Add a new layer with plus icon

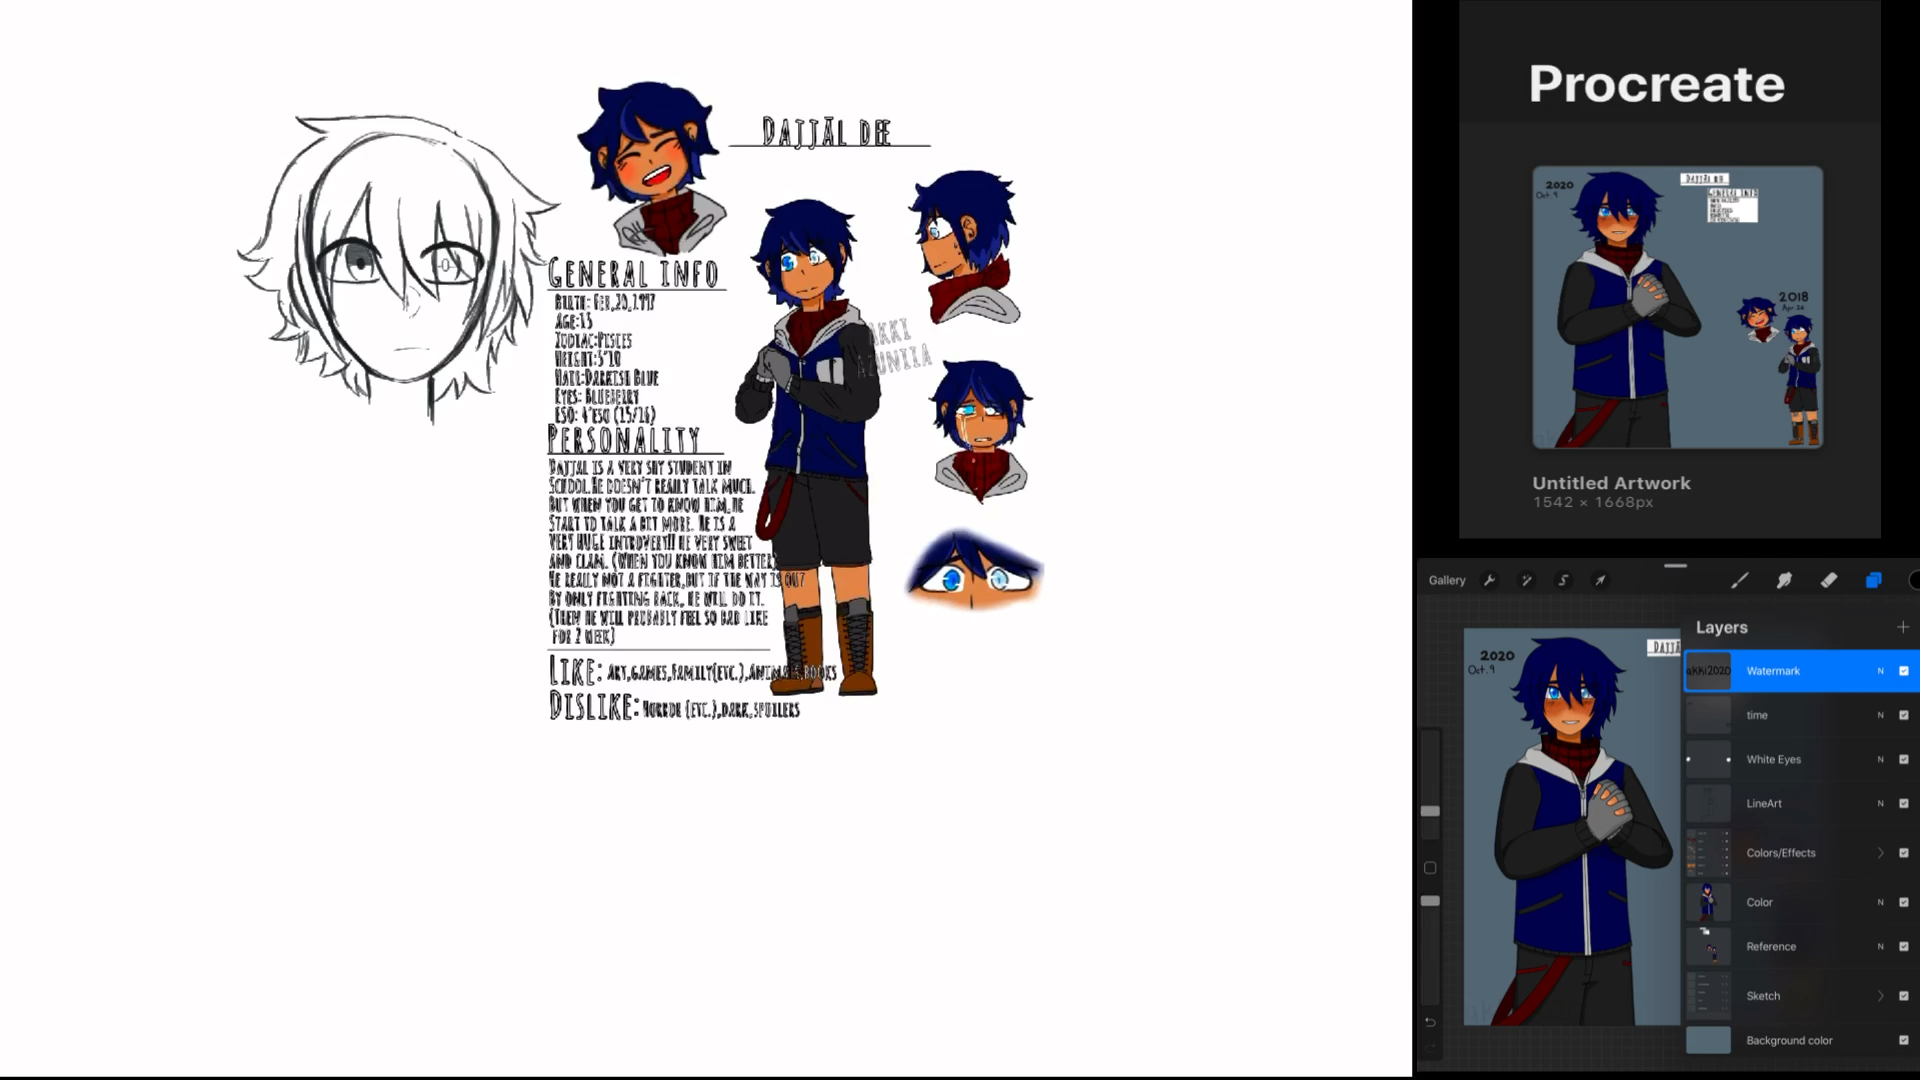pyautogui.click(x=1903, y=627)
